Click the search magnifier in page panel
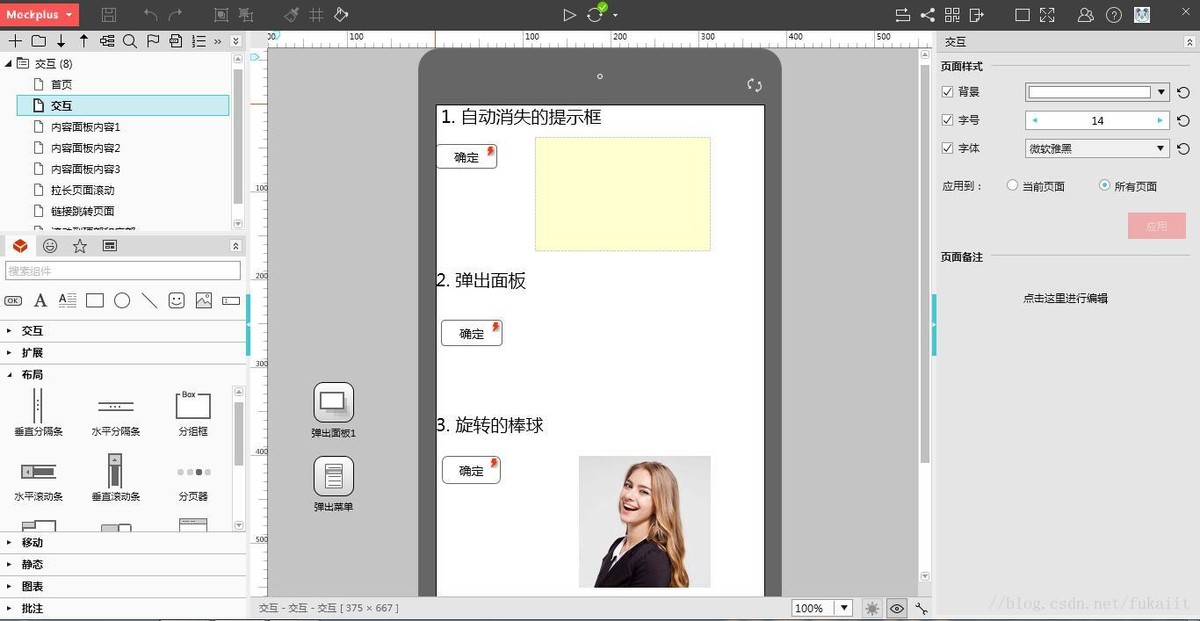 coord(130,41)
